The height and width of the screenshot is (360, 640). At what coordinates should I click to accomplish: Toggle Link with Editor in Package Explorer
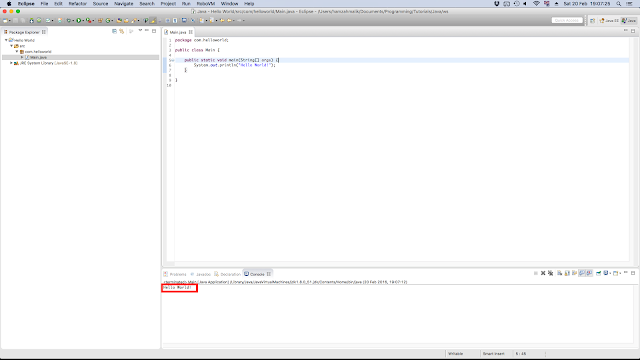[122, 31]
